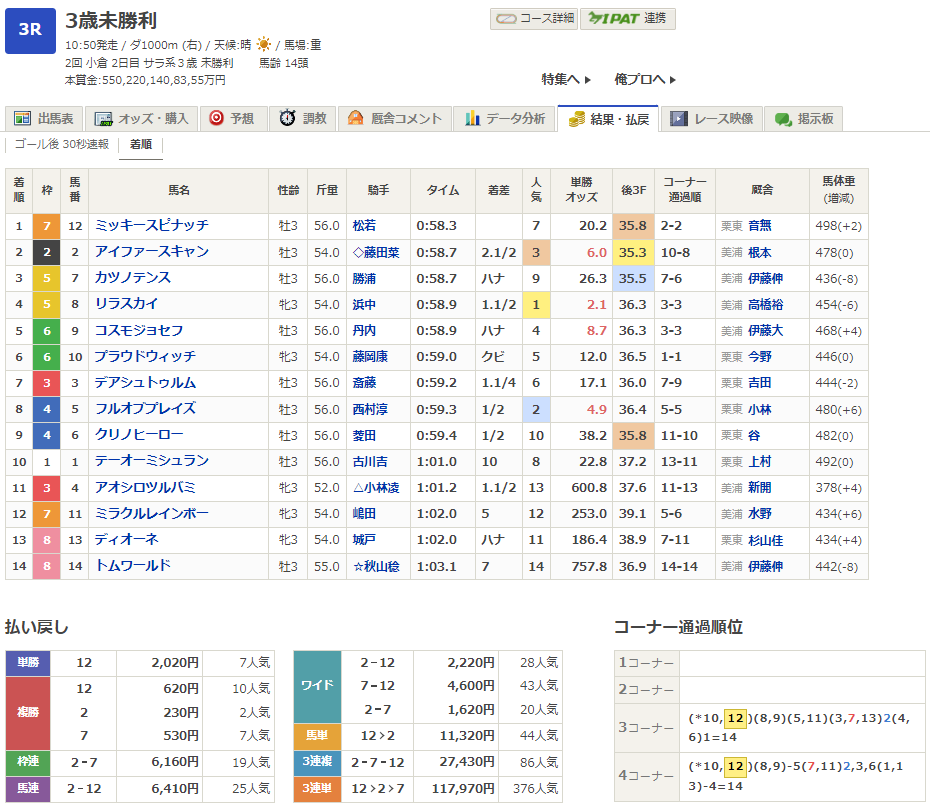Image resolution: width=930 pixels, height=806 pixels.
Task: Click speech bubble icon on 掲示板 tab
Action: tap(783, 119)
